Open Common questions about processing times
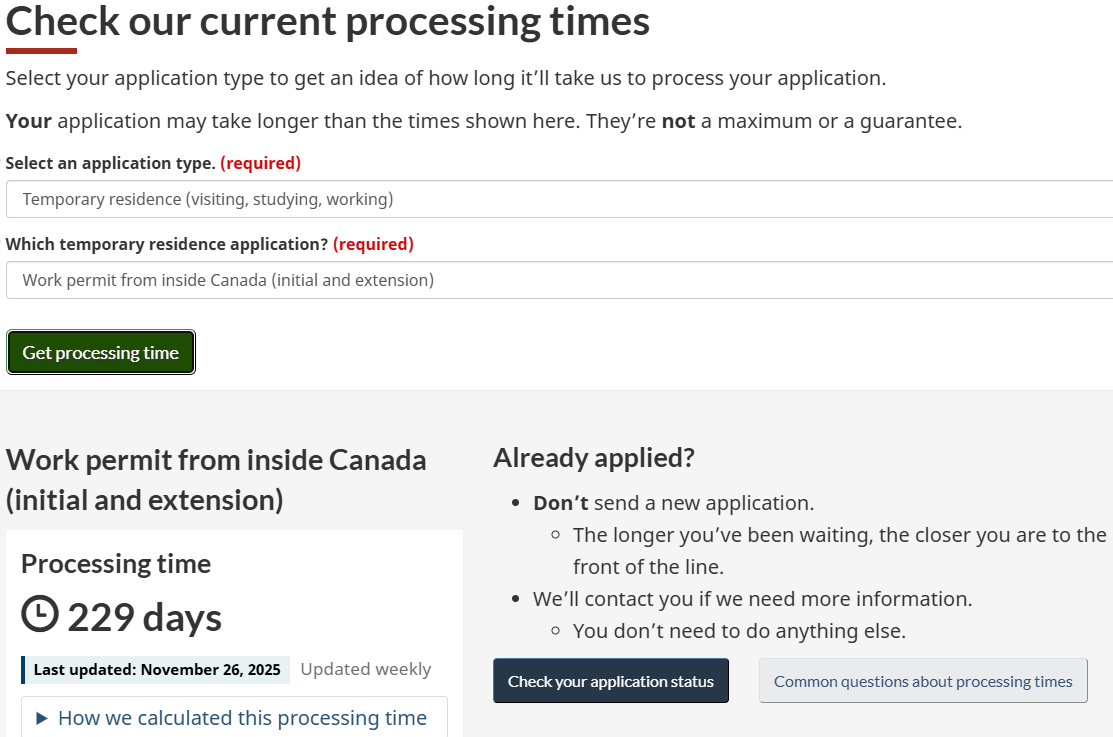This screenshot has width=1113, height=737. (x=922, y=681)
